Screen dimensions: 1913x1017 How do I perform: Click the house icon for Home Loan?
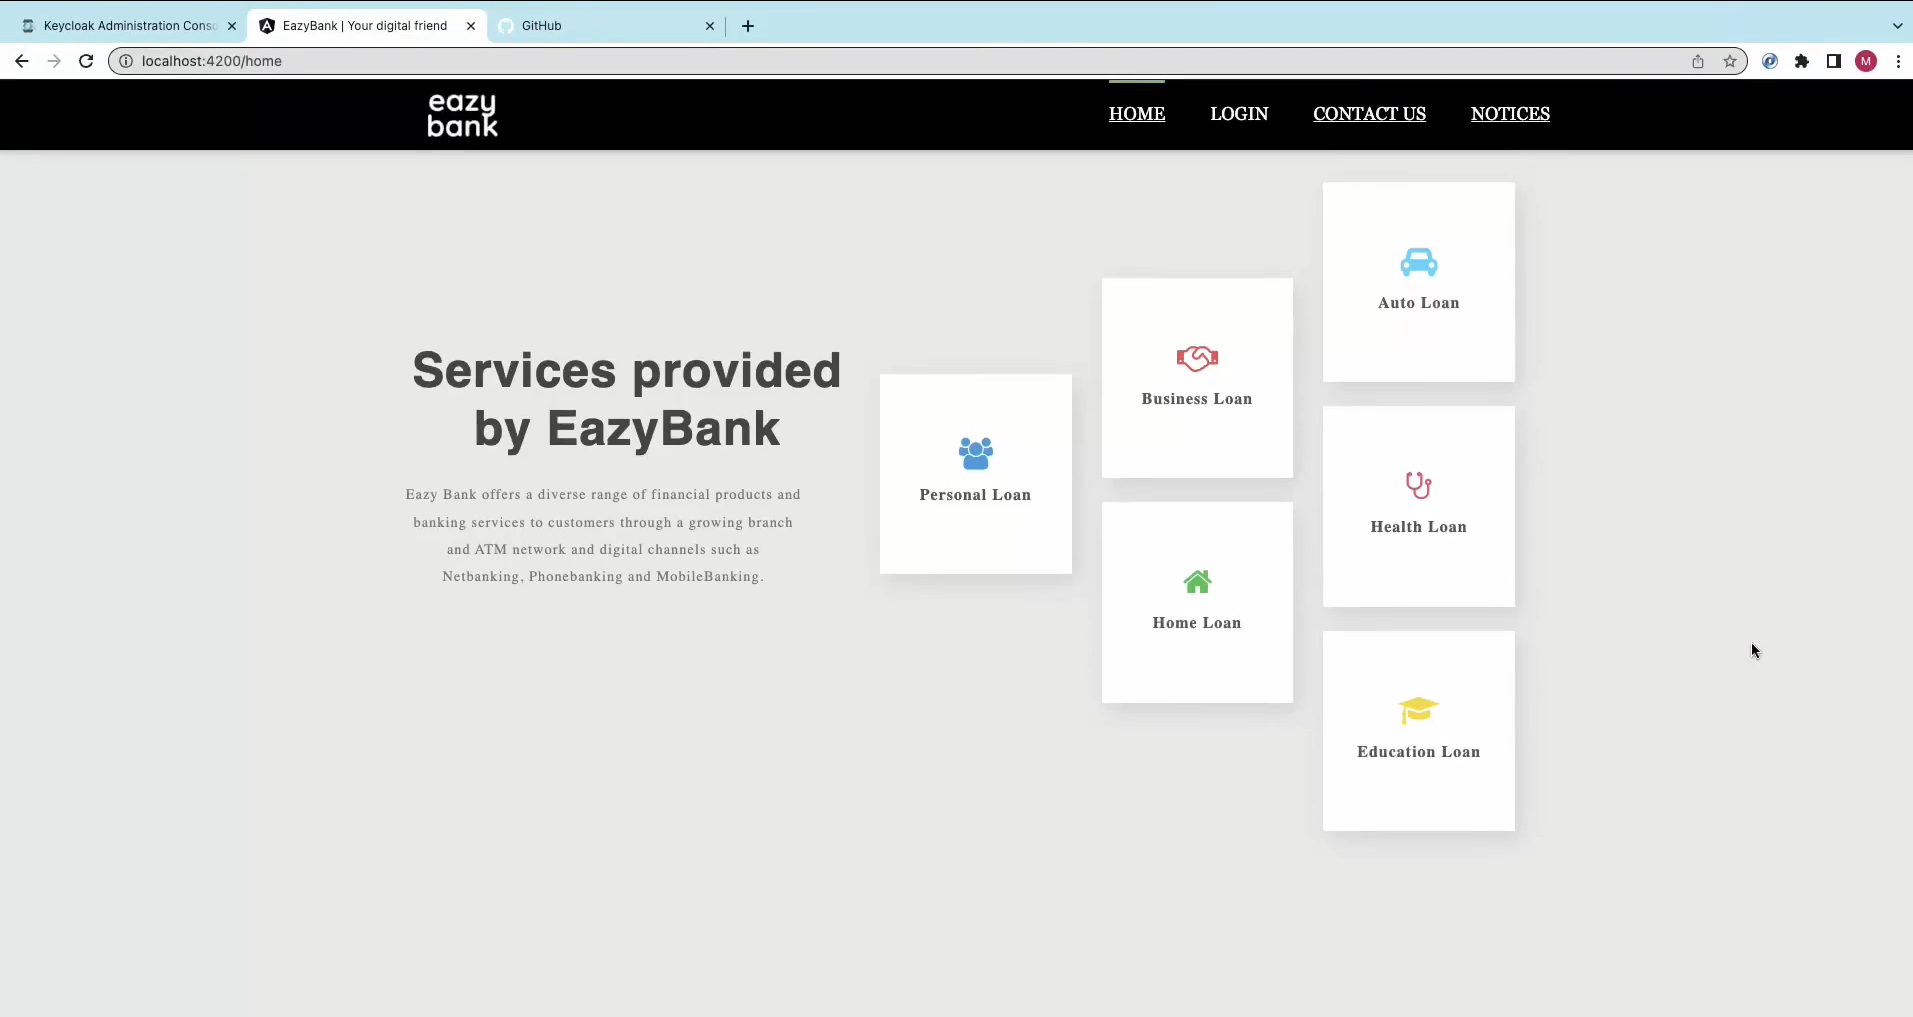1196,582
